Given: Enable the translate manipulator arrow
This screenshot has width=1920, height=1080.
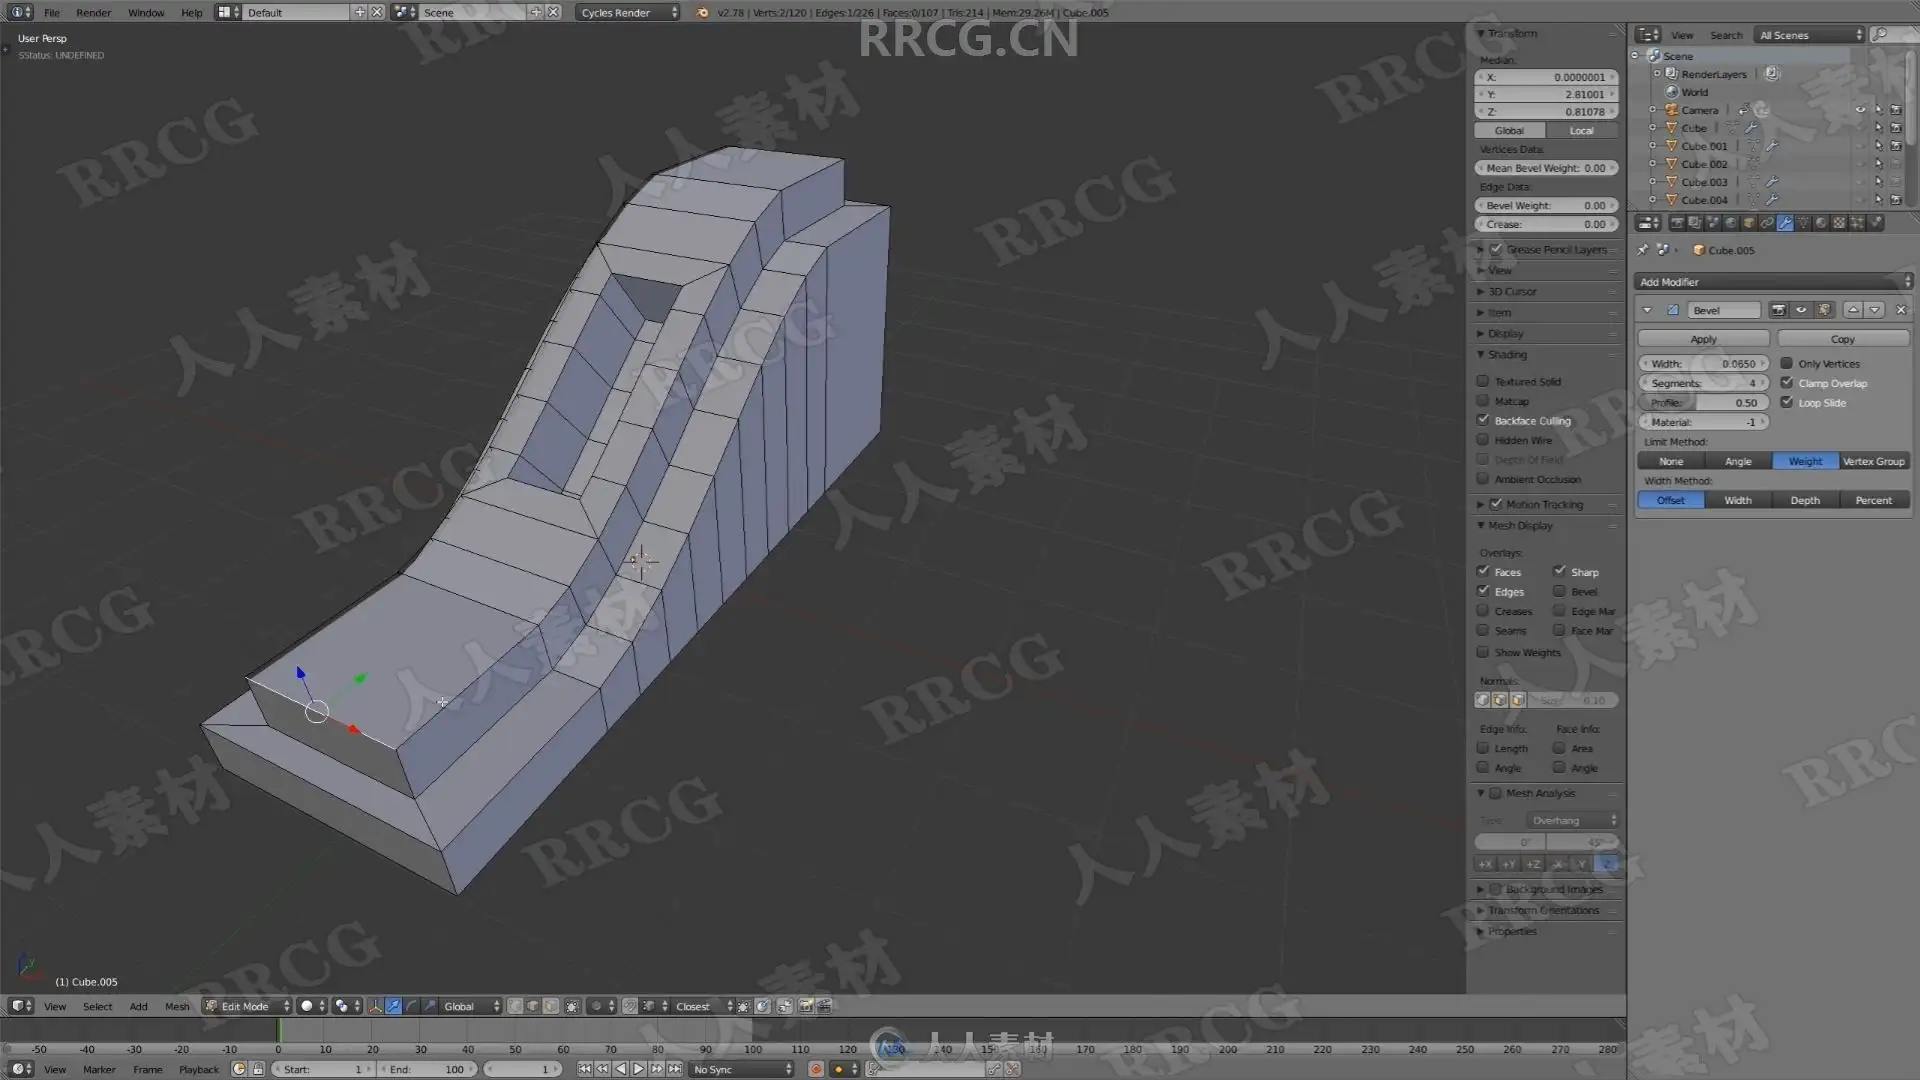Looking at the screenshot, I should pos(393,1006).
